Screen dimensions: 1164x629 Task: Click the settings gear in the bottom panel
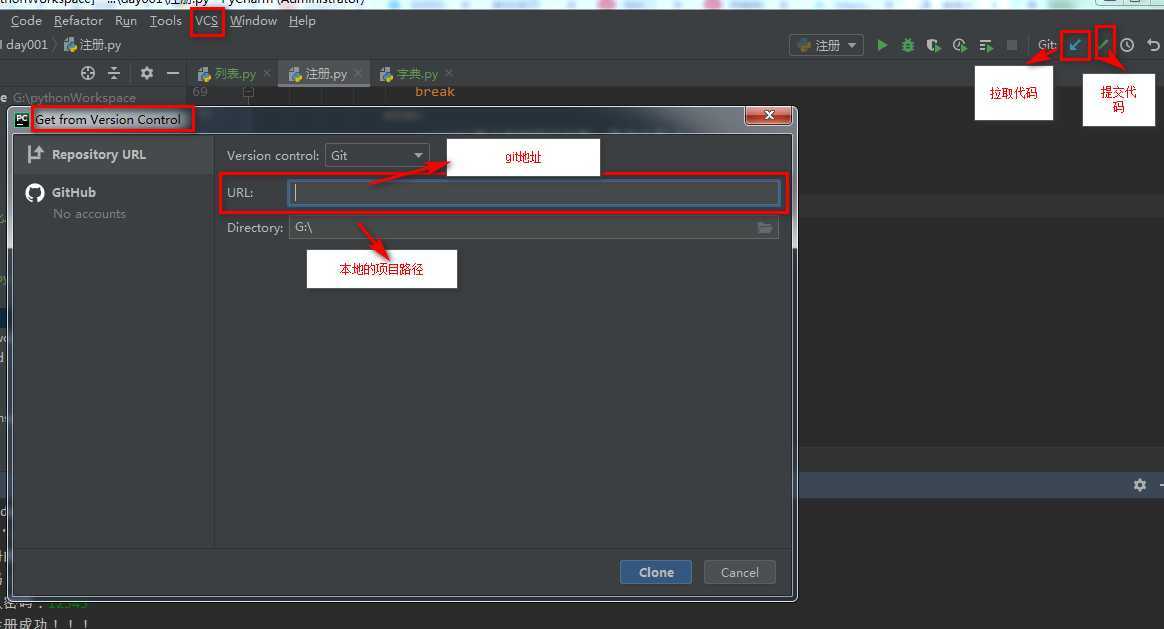[1140, 485]
